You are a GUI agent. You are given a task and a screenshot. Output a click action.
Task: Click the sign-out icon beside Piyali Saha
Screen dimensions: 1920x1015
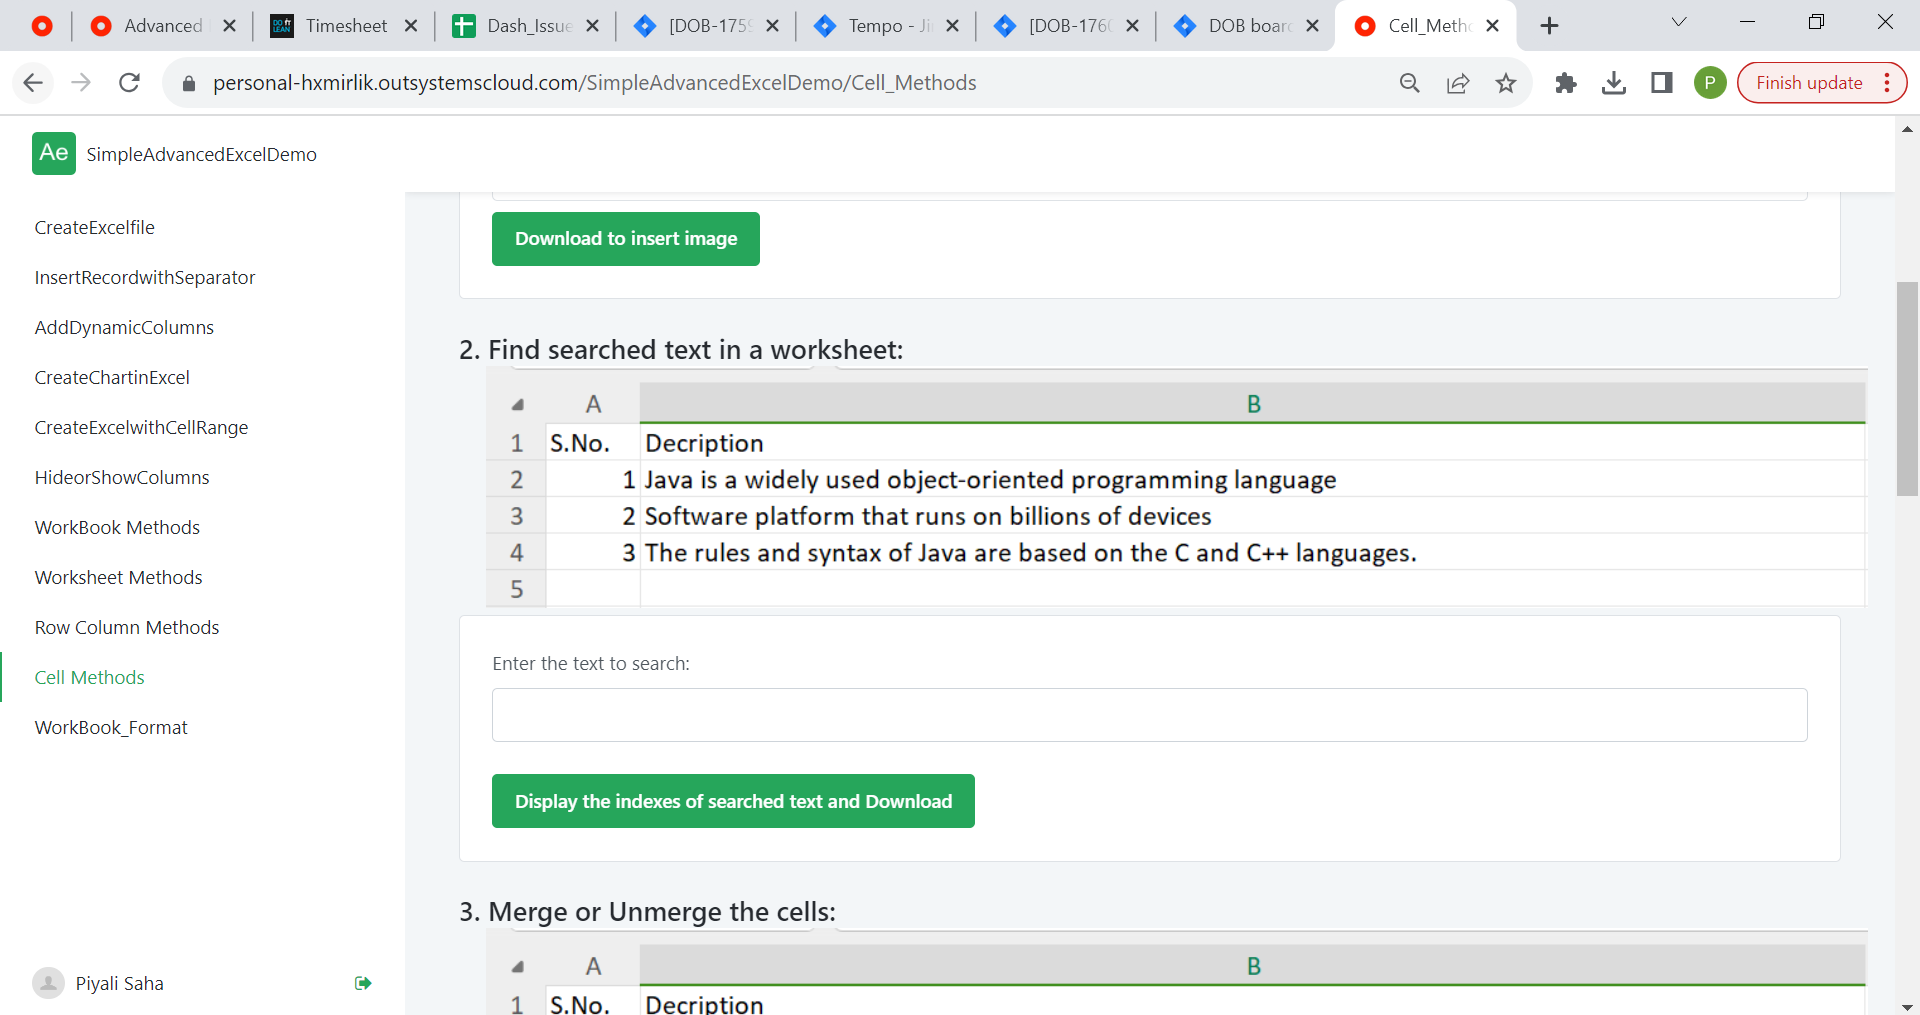[362, 983]
